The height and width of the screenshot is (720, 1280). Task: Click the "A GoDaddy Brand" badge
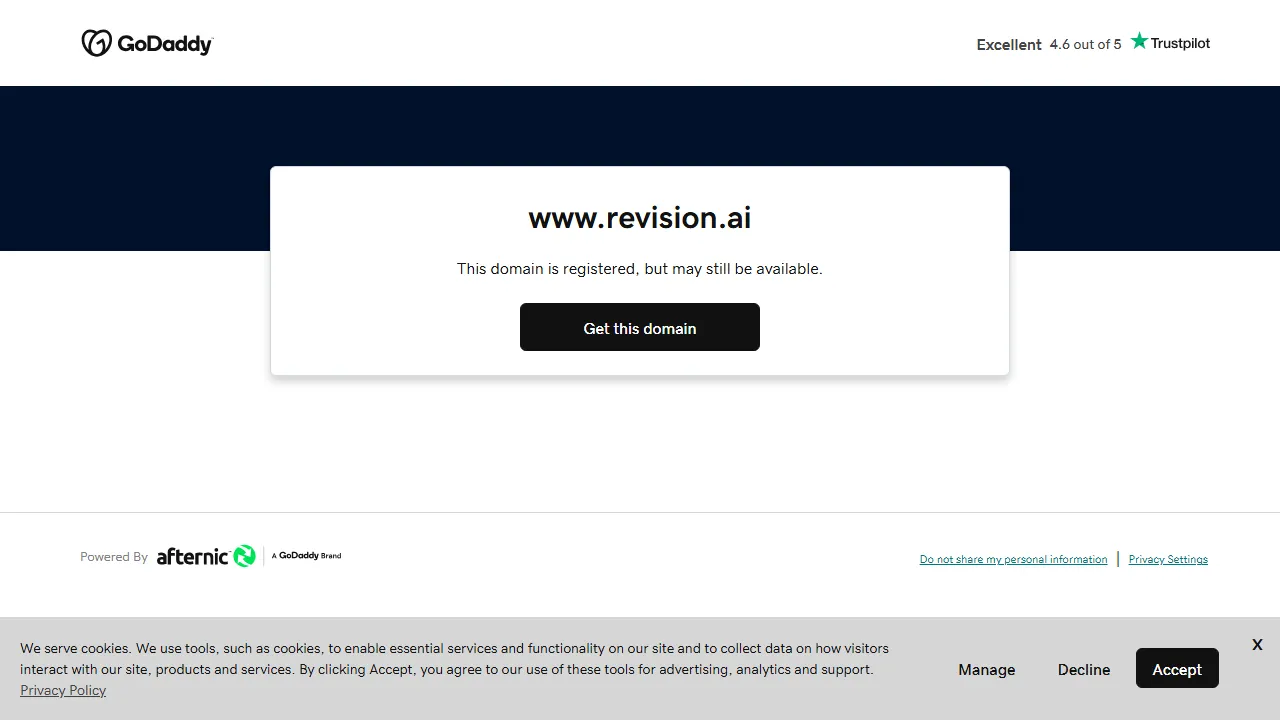[306, 555]
